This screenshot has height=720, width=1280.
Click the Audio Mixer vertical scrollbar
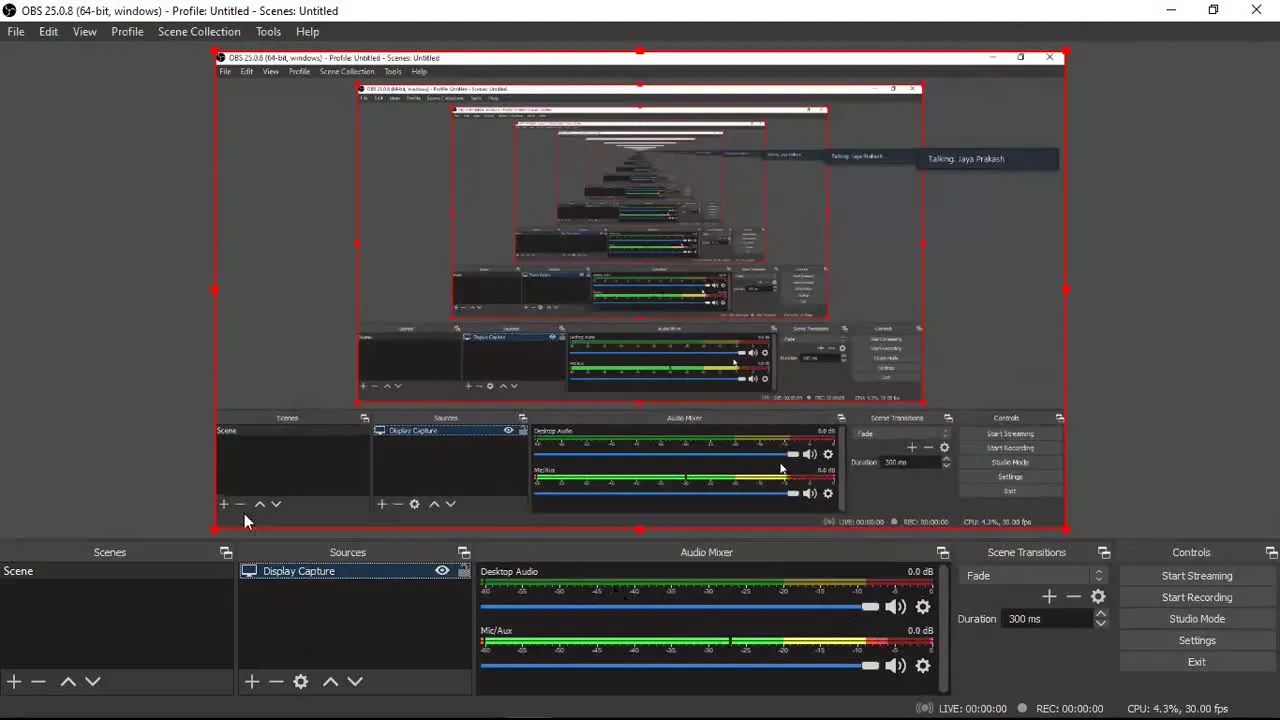coord(943,628)
